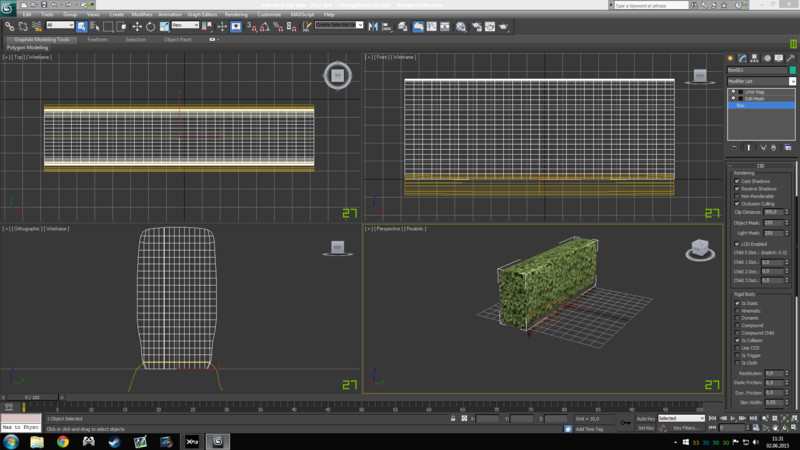
Task: Click the Select Object tool
Action: pos(82,25)
